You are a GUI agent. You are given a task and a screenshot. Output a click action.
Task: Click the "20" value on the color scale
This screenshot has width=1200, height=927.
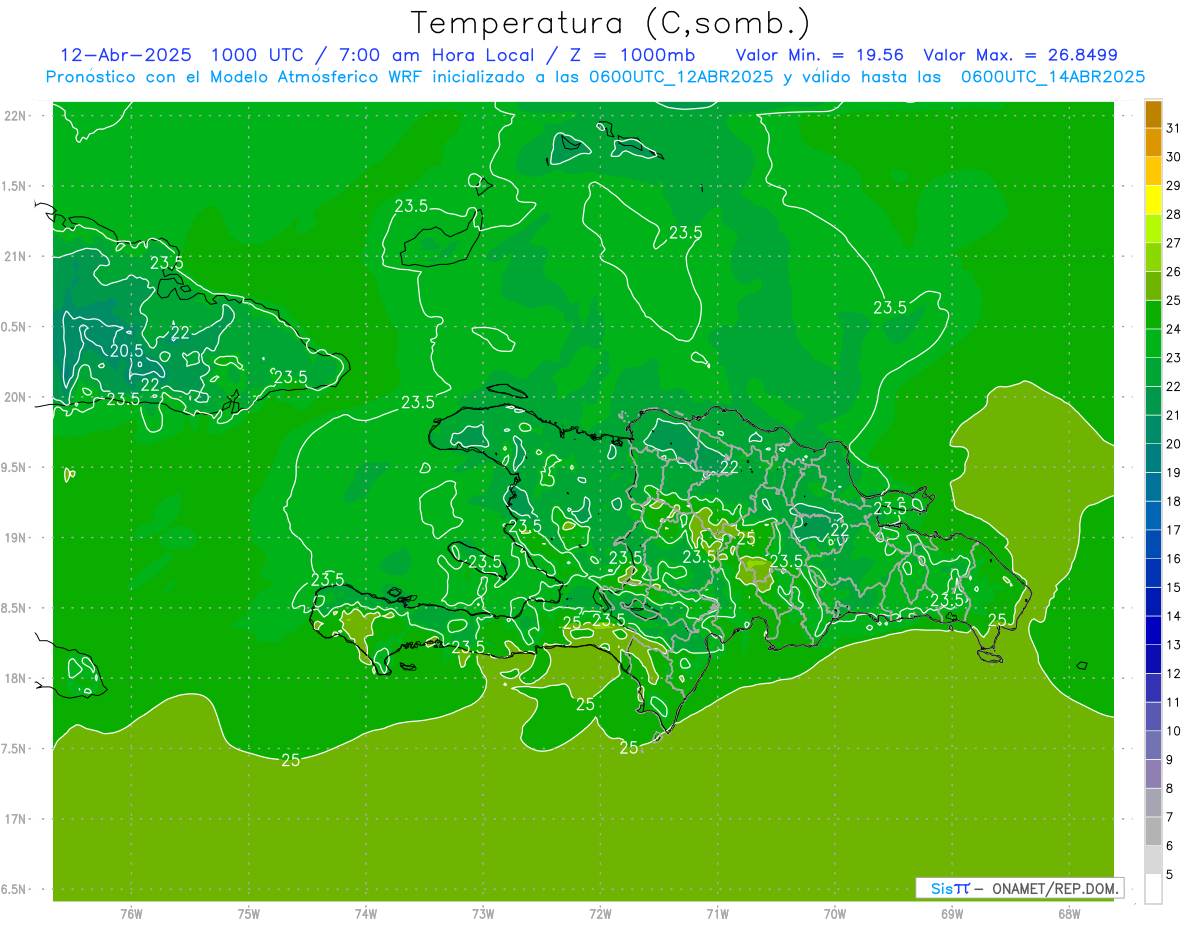1173,444
